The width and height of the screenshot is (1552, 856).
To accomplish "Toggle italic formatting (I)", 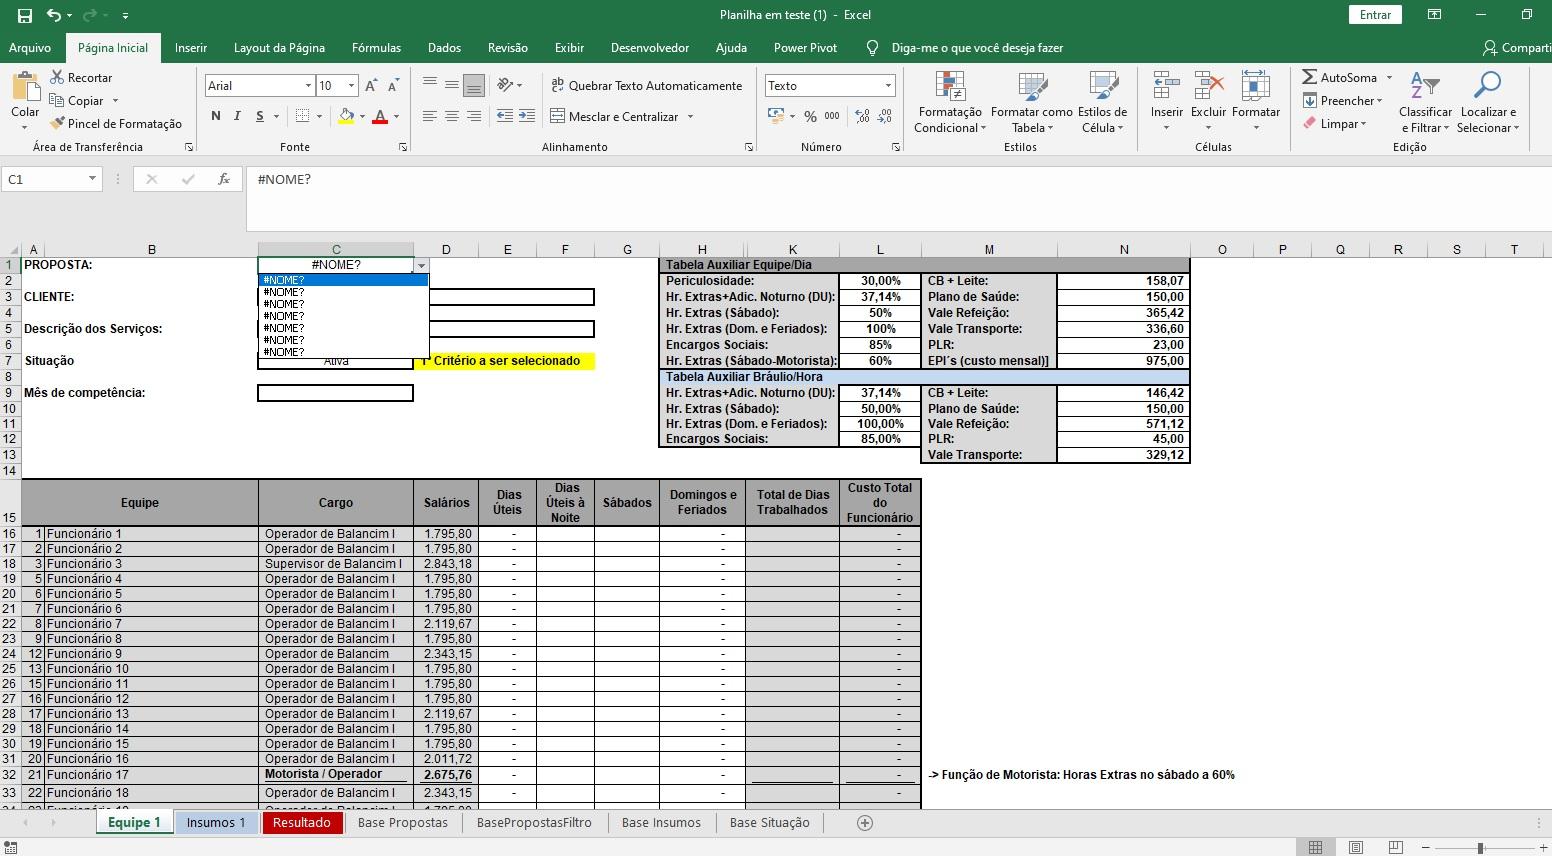I will point(237,116).
